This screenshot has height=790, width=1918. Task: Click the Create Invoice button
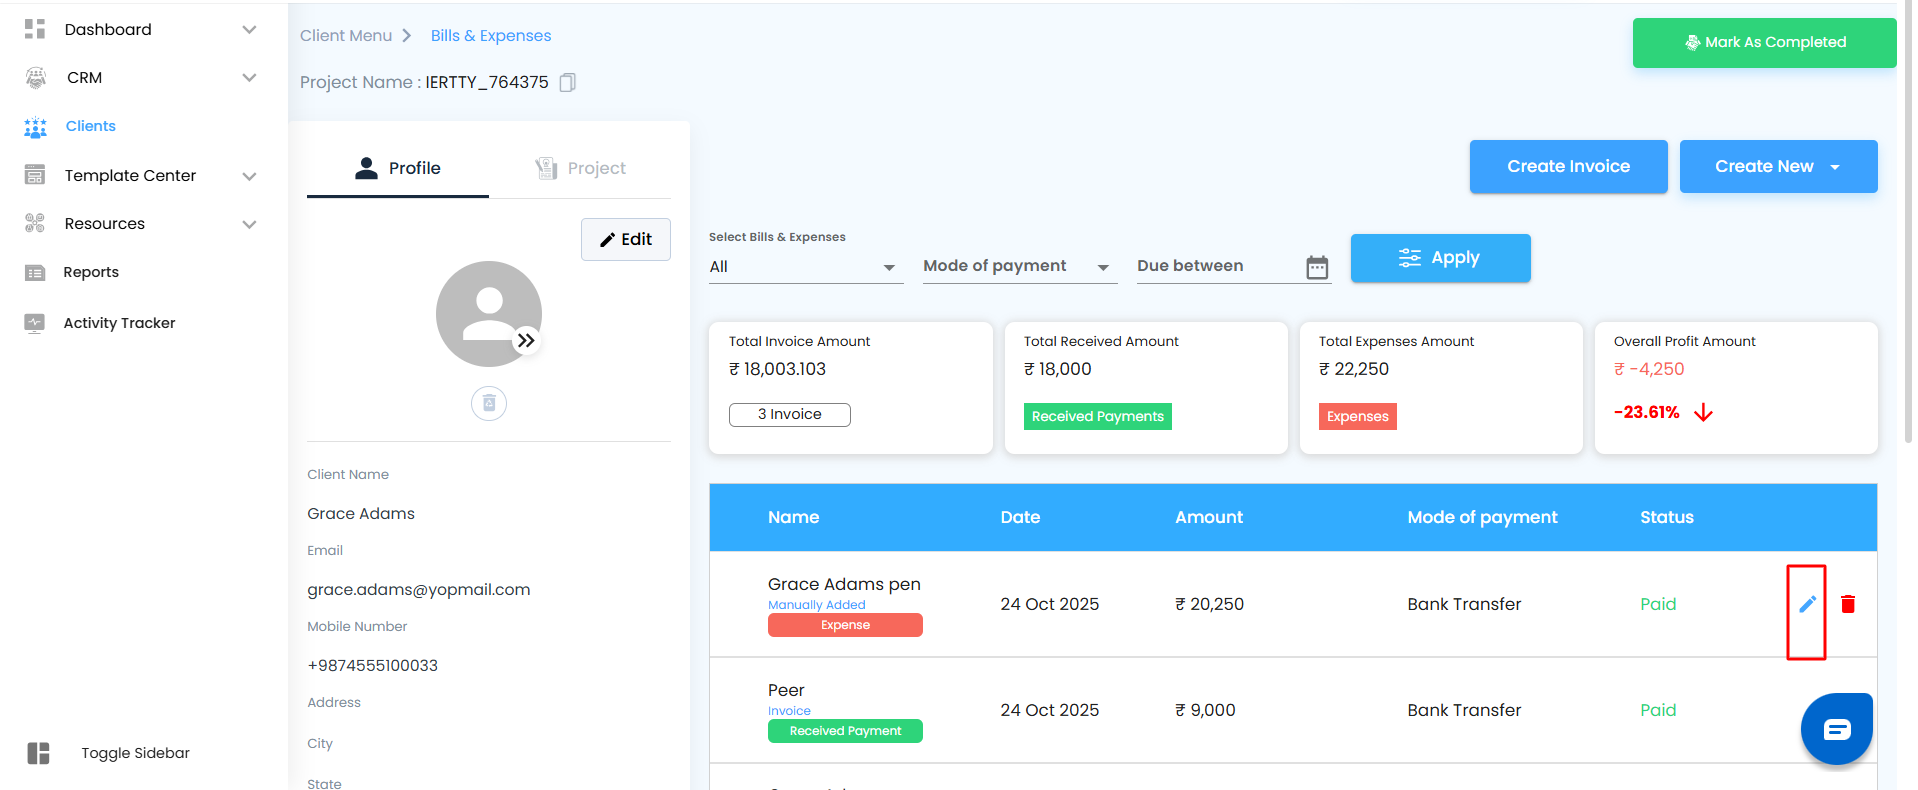click(x=1568, y=167)
